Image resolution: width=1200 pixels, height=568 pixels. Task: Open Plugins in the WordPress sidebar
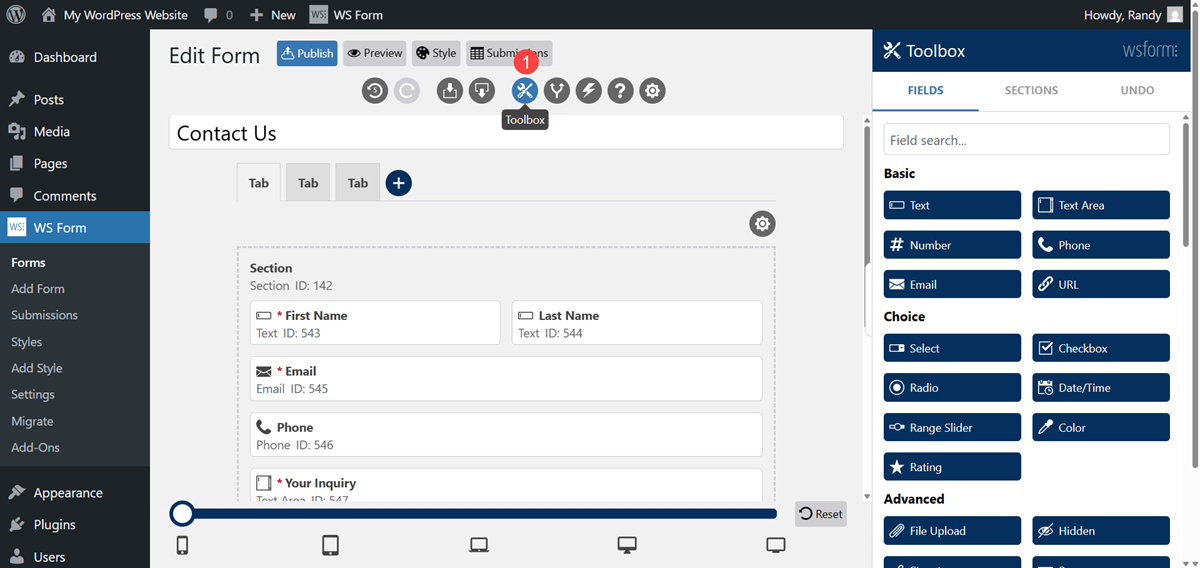pyautogui.click(x=54, y=524)
